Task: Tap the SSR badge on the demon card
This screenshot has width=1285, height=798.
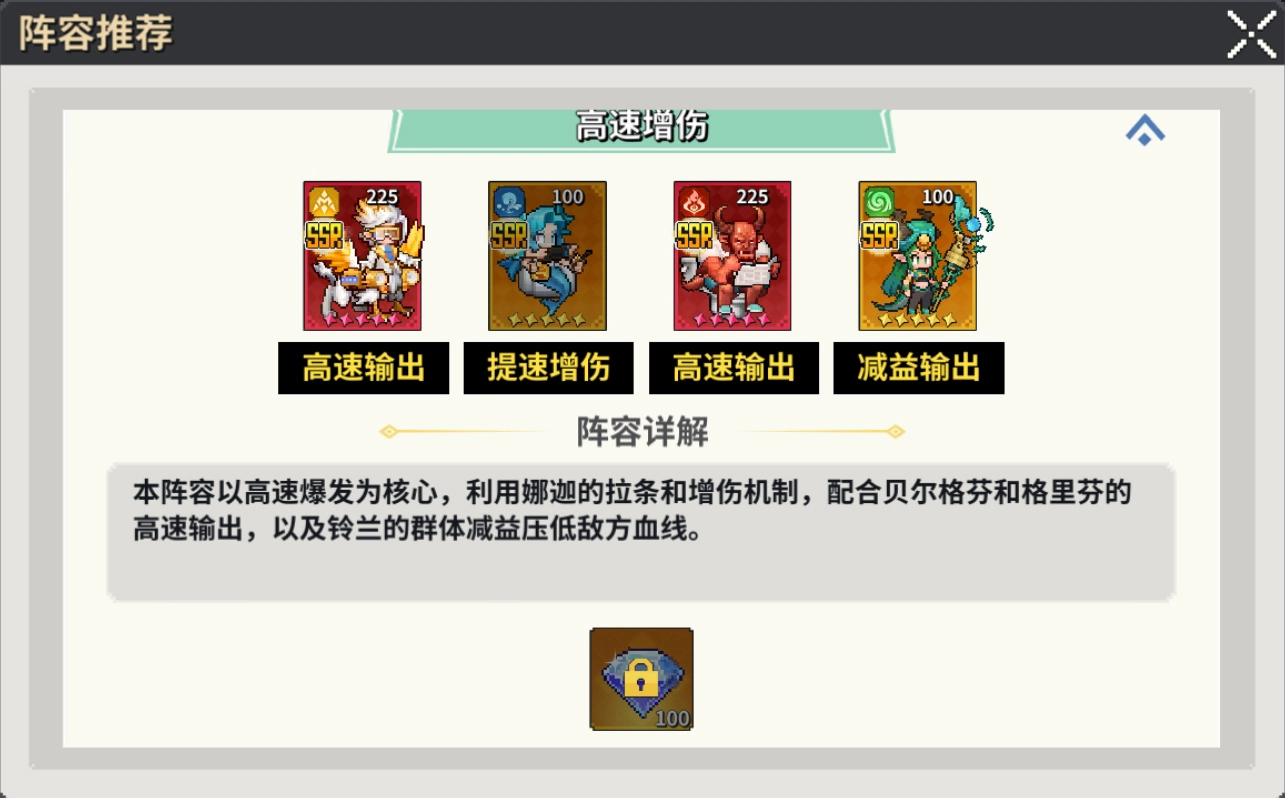Action: (695, 236)
